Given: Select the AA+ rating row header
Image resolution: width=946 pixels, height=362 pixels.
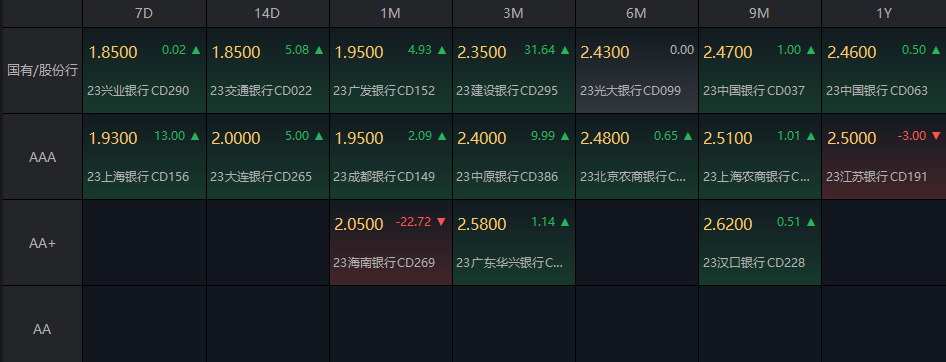Looking at the screenshot, I should tap(42, 243).
